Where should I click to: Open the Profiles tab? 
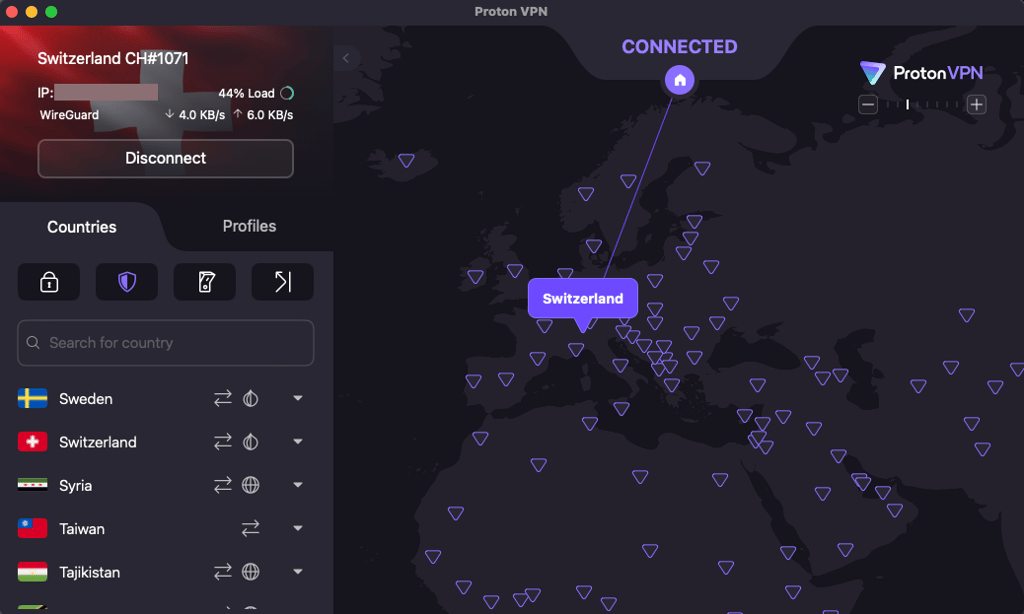pyautogui.click(x=249, y=226)
